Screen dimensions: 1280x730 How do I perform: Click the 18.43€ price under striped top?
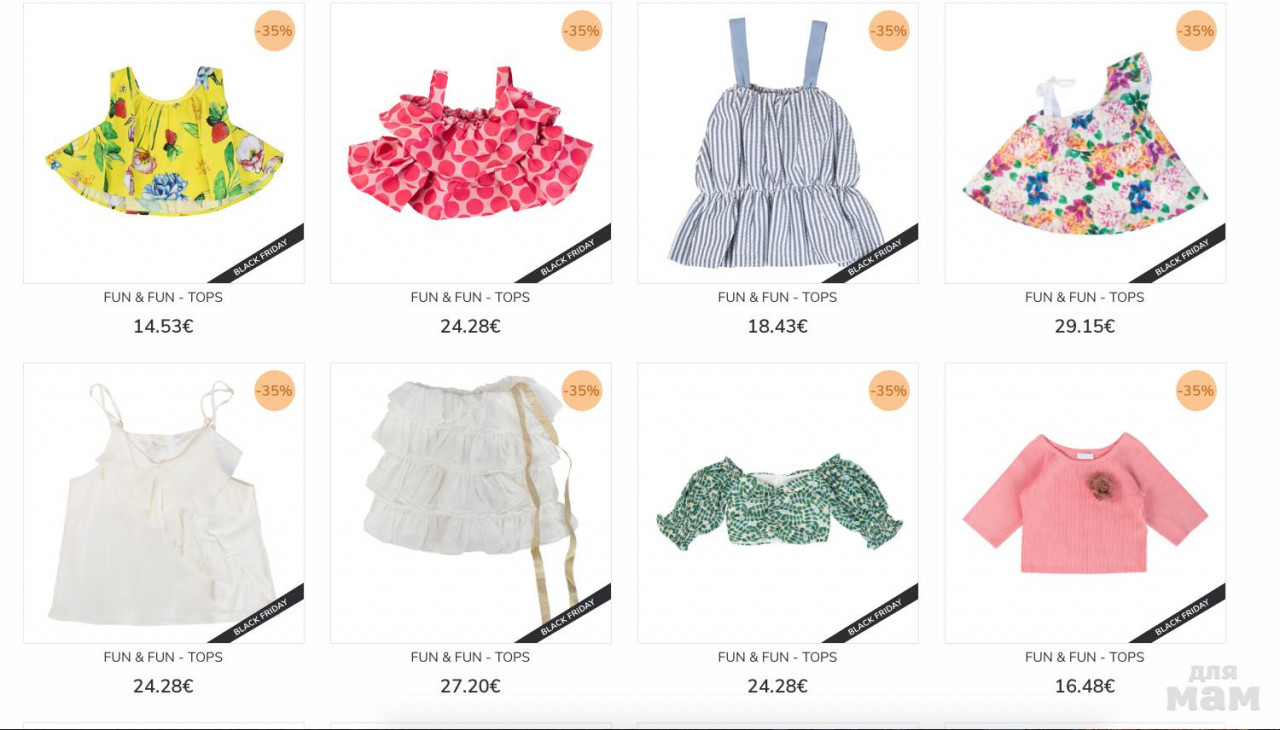tap(778, 326)
